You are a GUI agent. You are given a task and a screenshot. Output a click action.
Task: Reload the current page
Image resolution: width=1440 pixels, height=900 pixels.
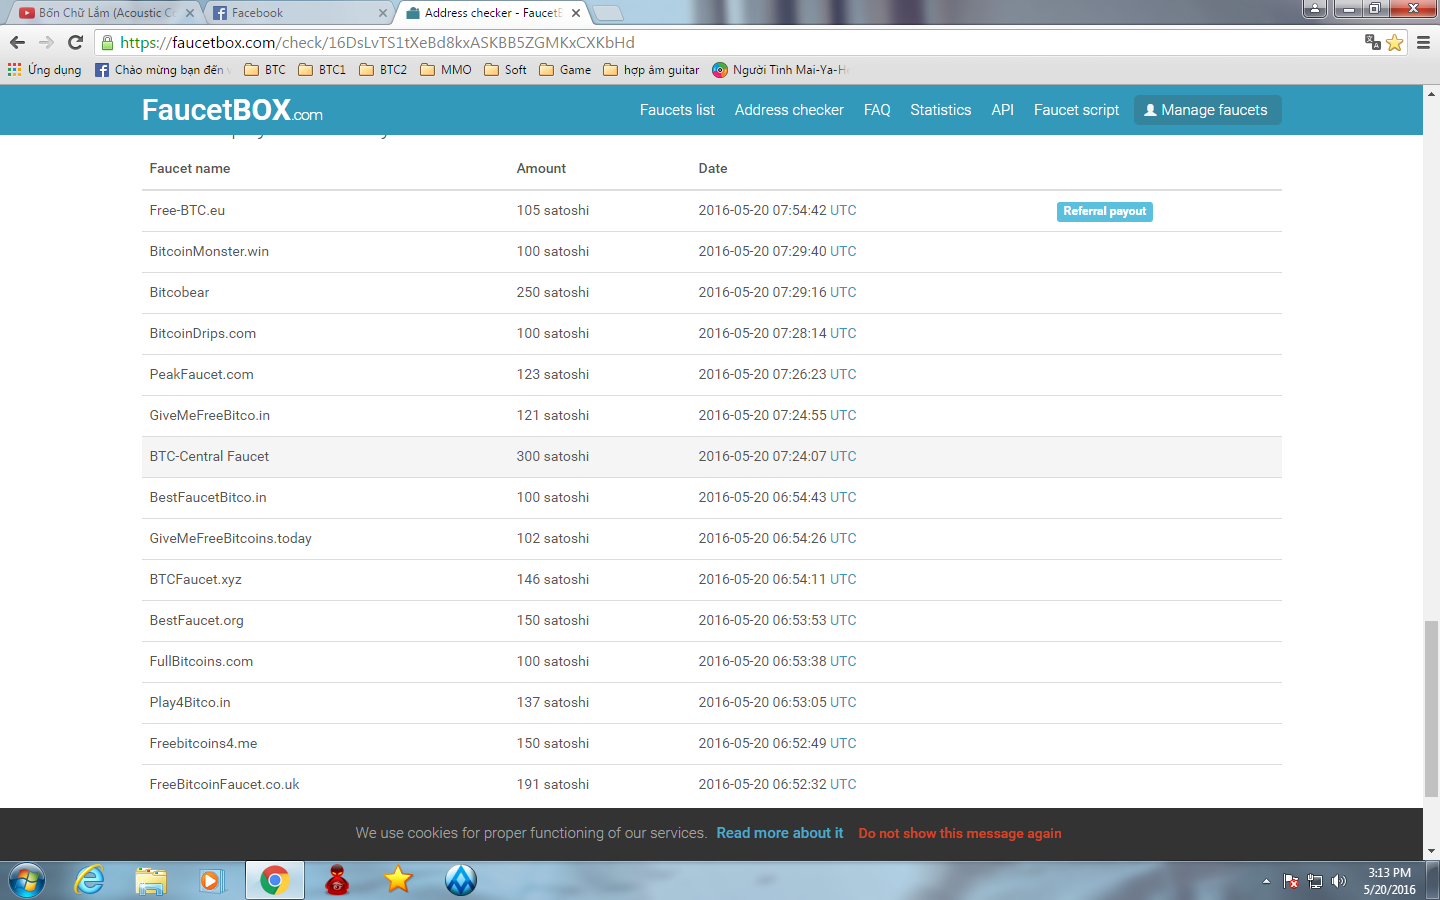coord(75,42)
